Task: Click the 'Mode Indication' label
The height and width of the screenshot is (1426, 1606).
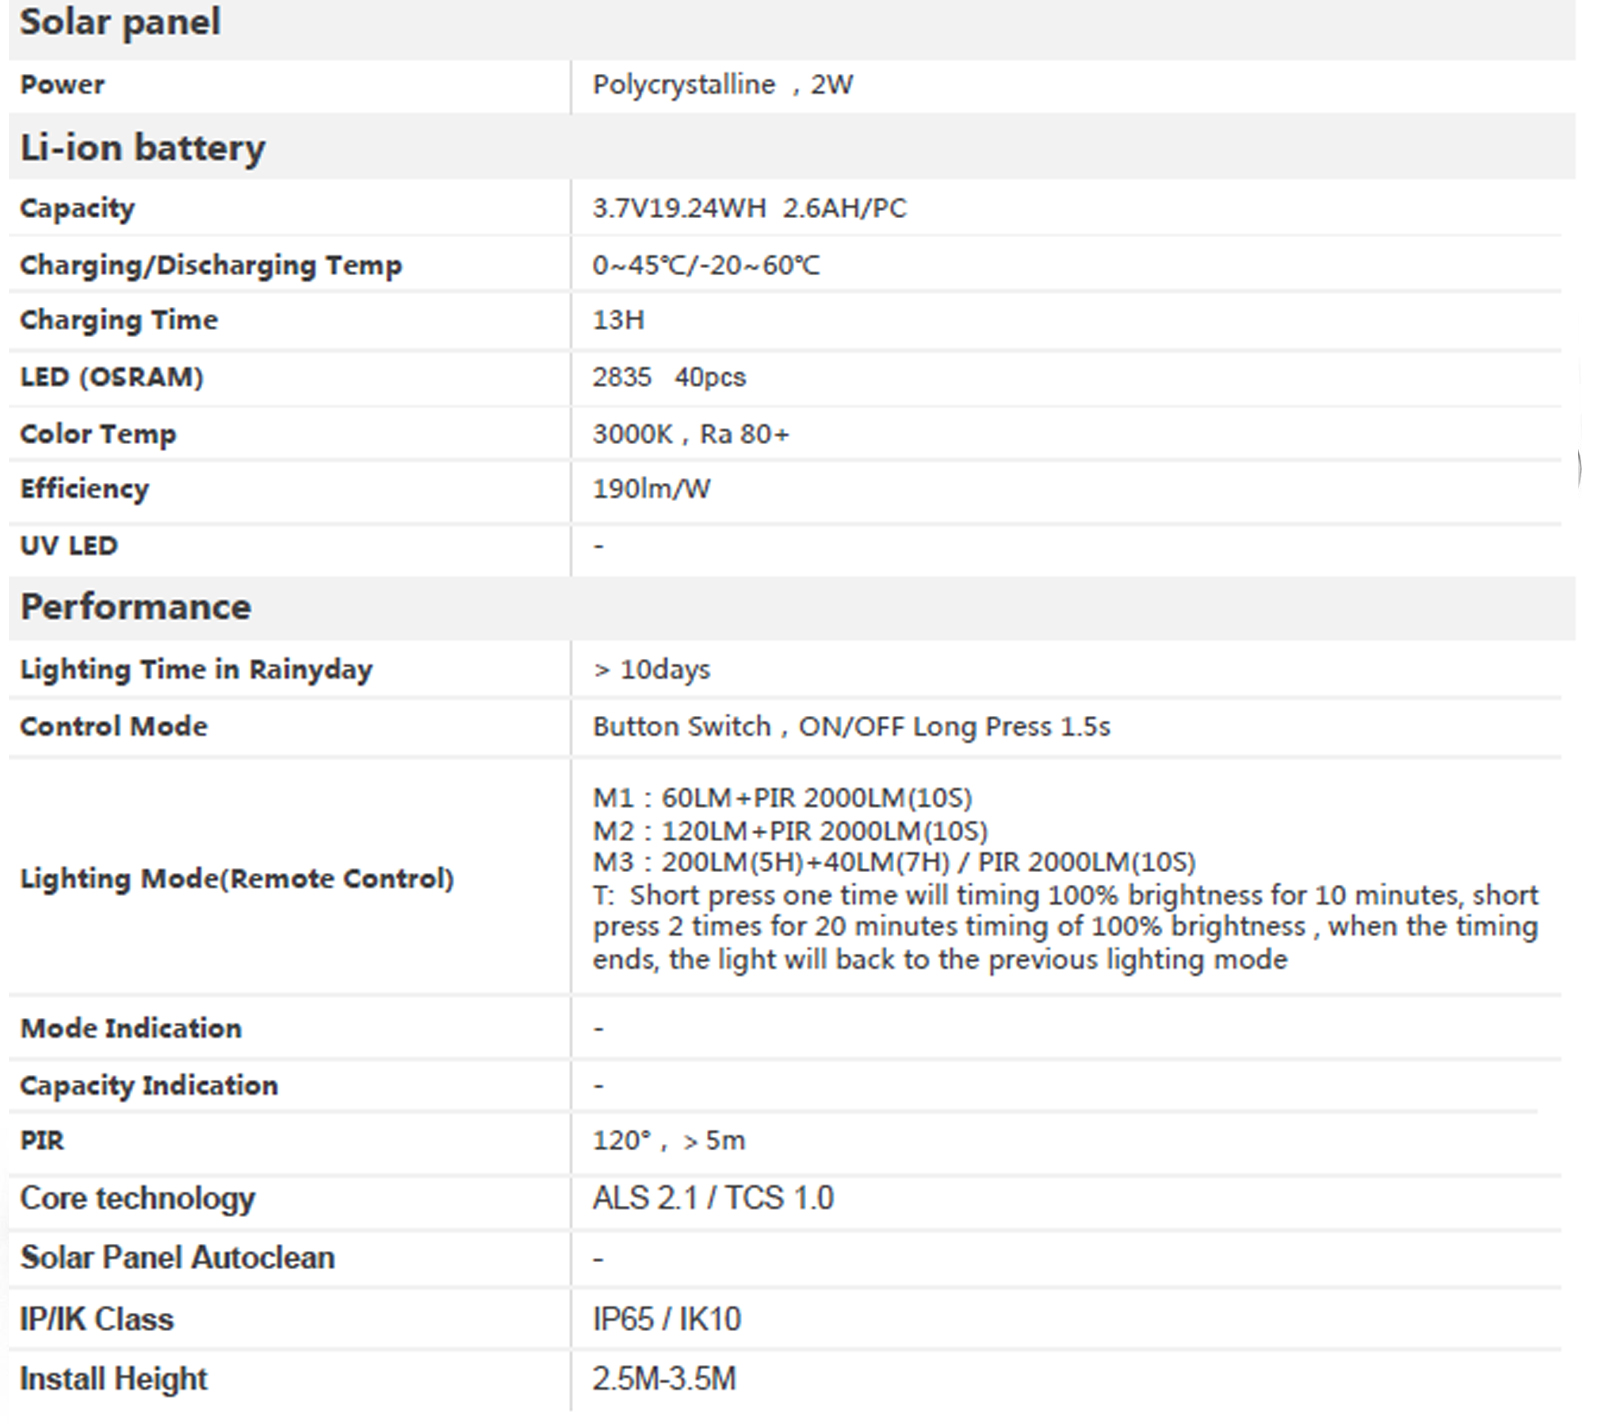Action: click(x=131, y=1028)
